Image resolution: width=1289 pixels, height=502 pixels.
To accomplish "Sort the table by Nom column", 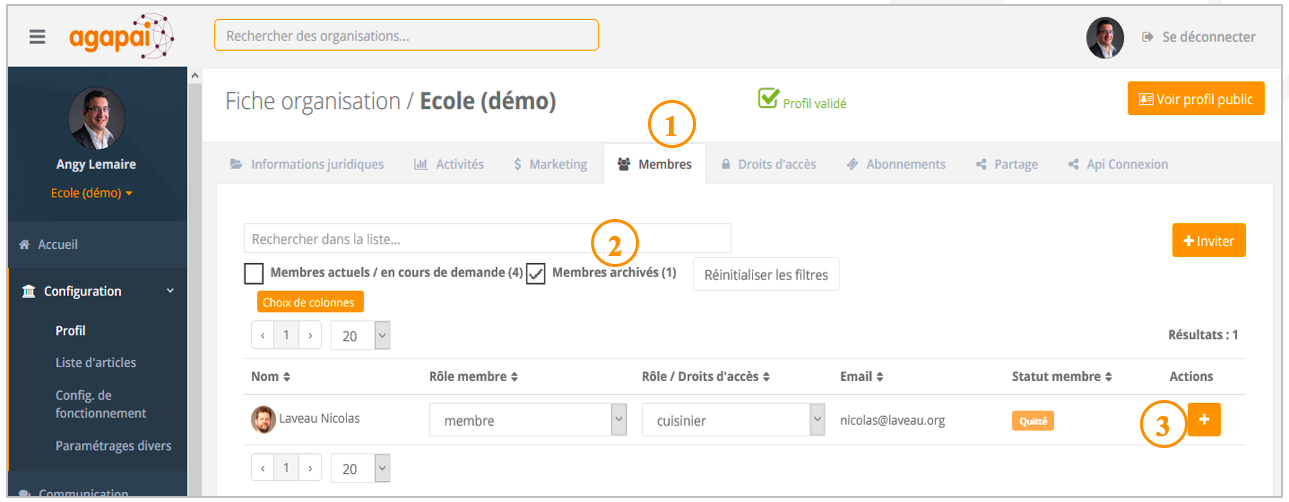I will [270, 376].
